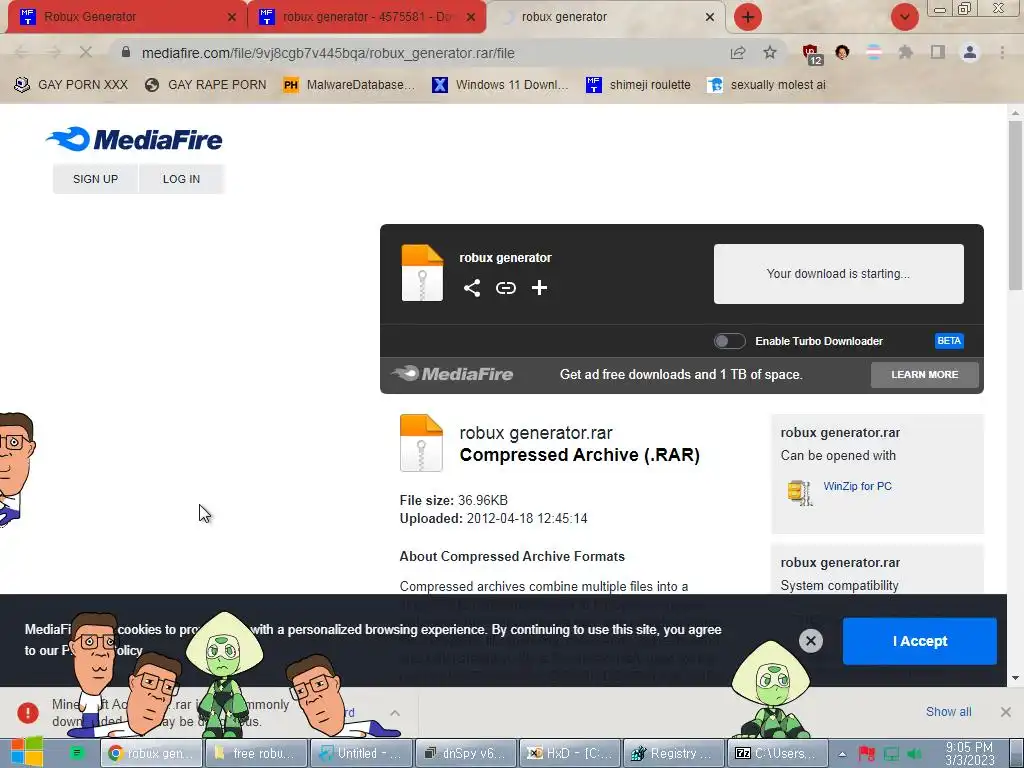Click the MediaFire logo in the page header
Screen dimensions: 1024x768
point(134,139)
